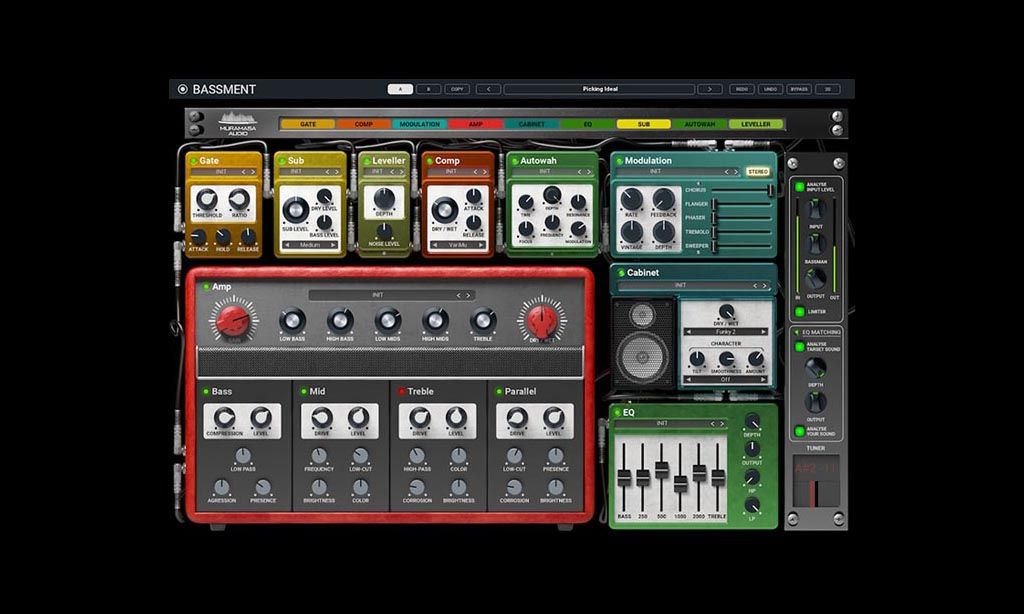Click the Comp Attack knob
This screenshot has width=1024, height=614.
pos(473,196)
